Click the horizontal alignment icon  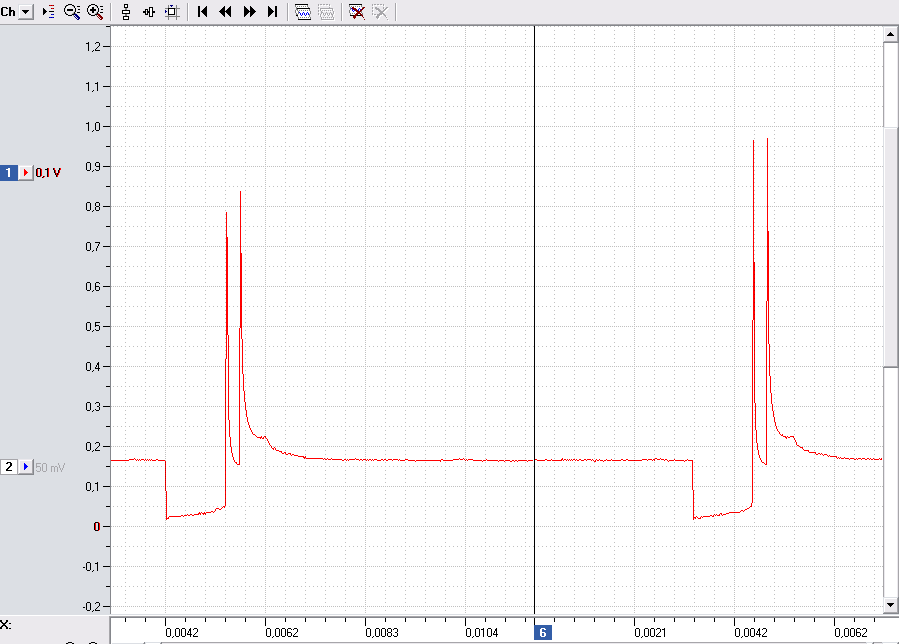tap(149, 11)
